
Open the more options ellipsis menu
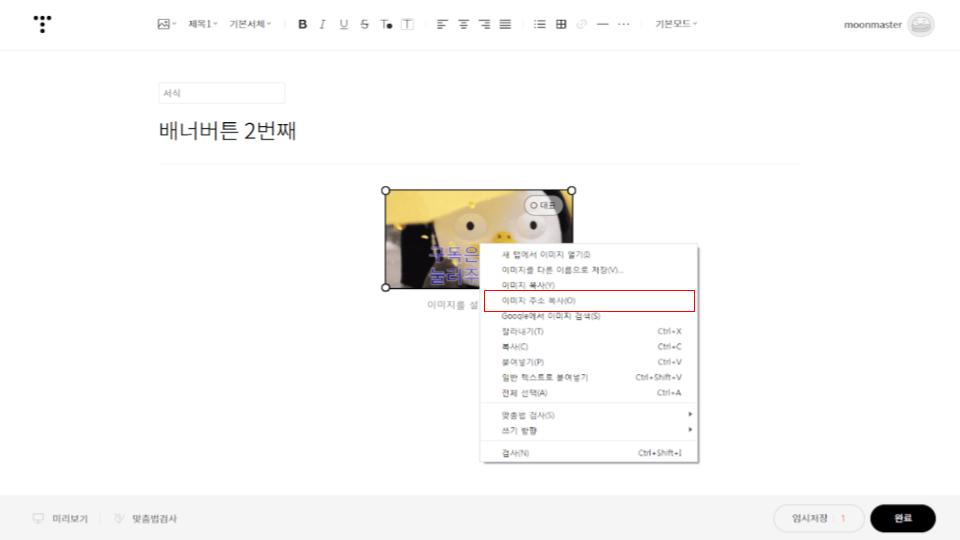pyautogui.click(x=623, y=24)
